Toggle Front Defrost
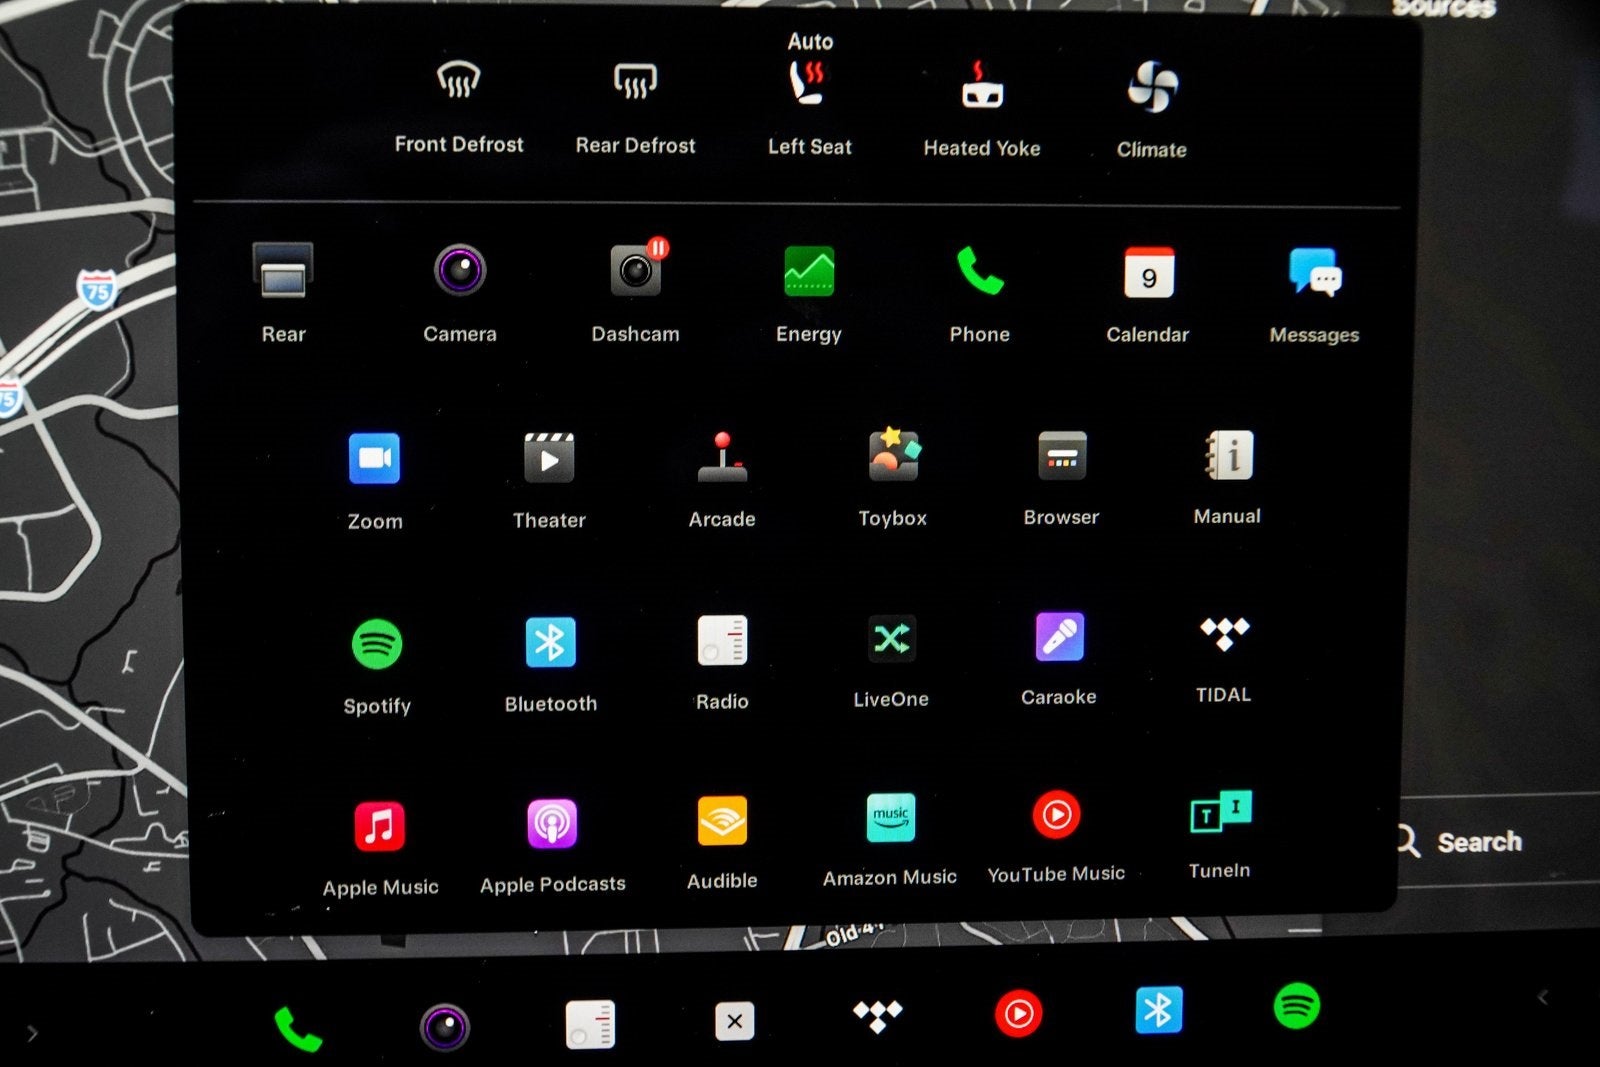Image resolution: width=1600 pixels, height=1067 pixels. 459,81
